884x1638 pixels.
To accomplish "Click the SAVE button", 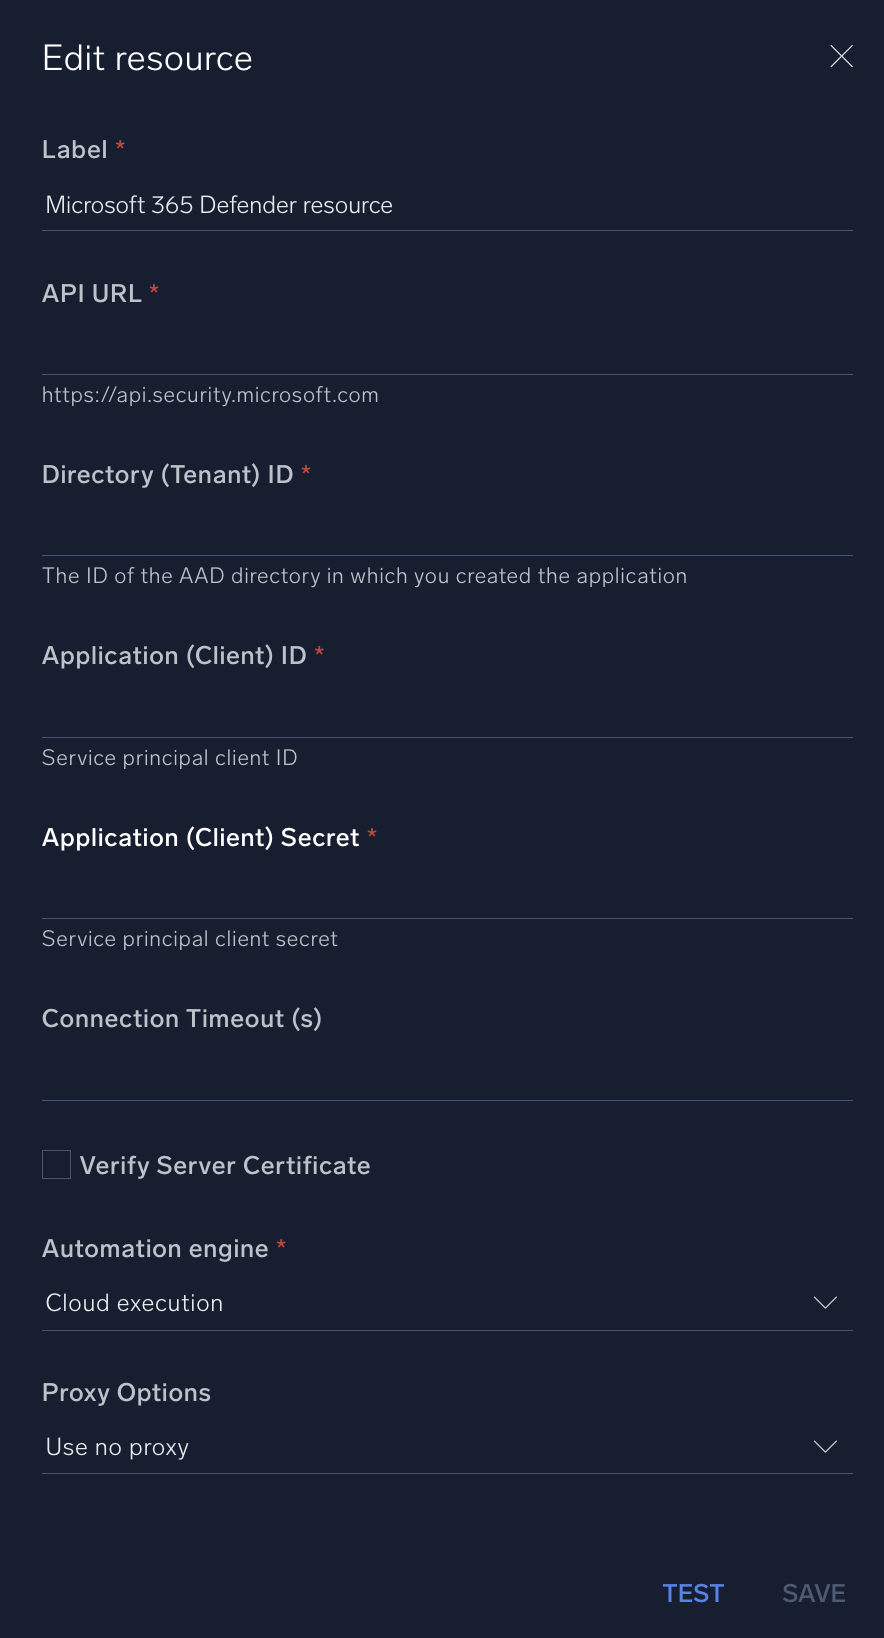I will click(813, 1592).
